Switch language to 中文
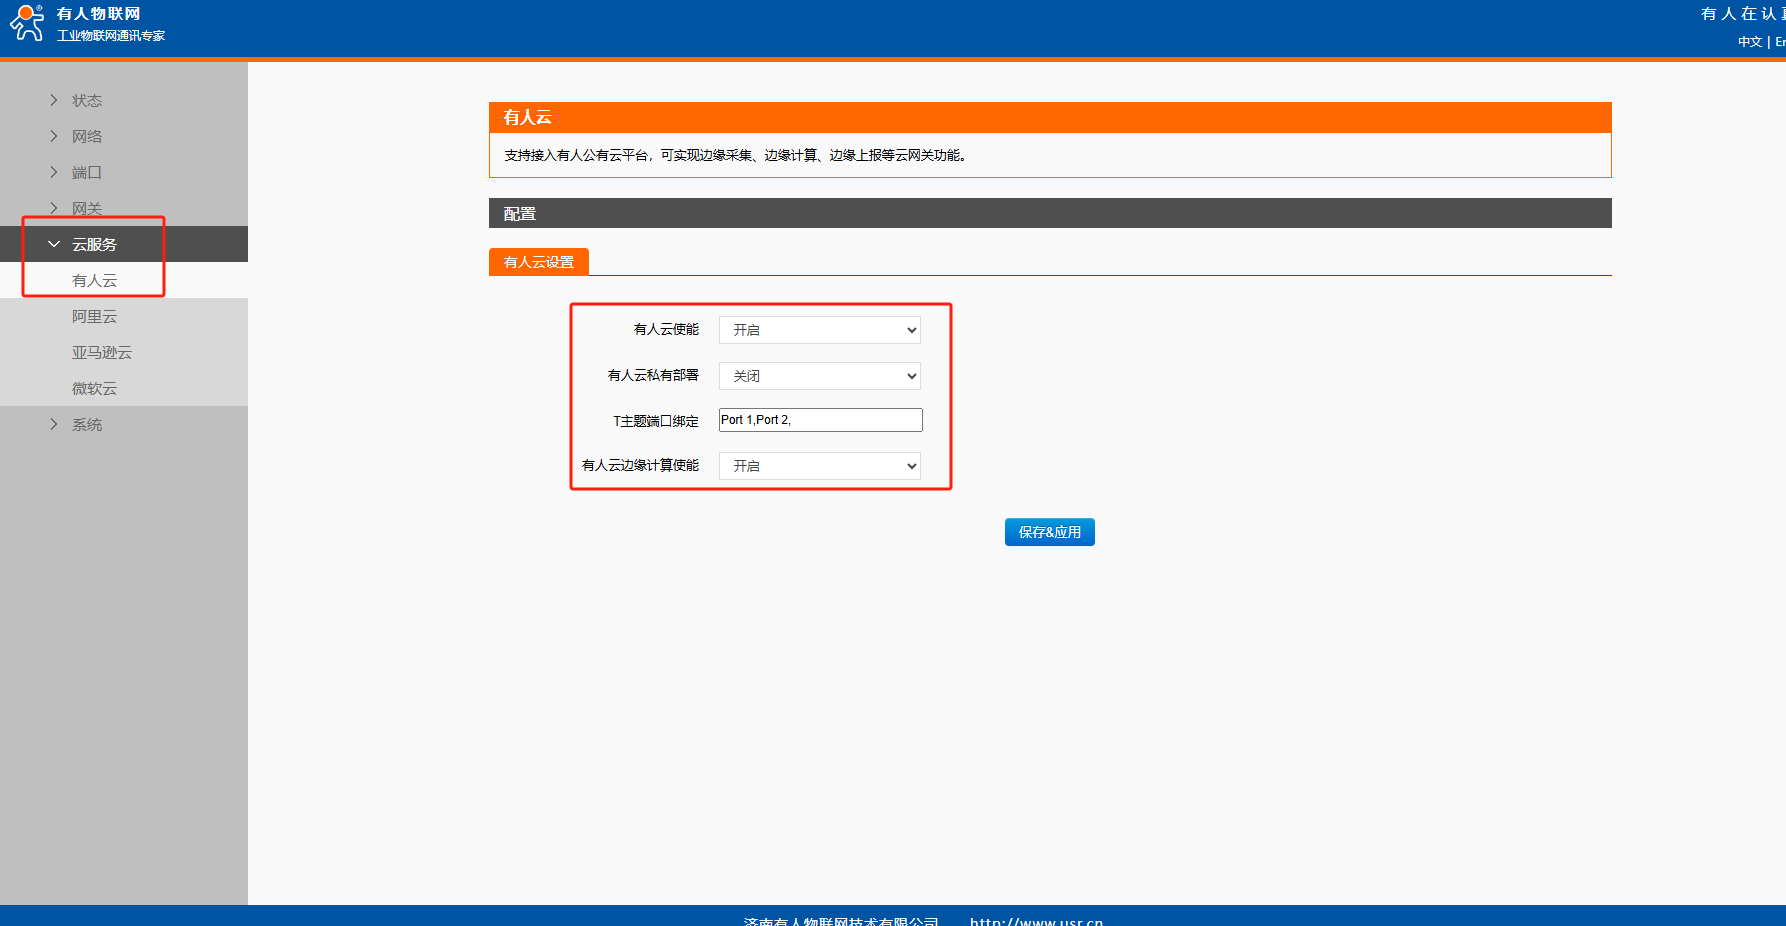Screen dimensions: 1786x926 [1749, 42]
